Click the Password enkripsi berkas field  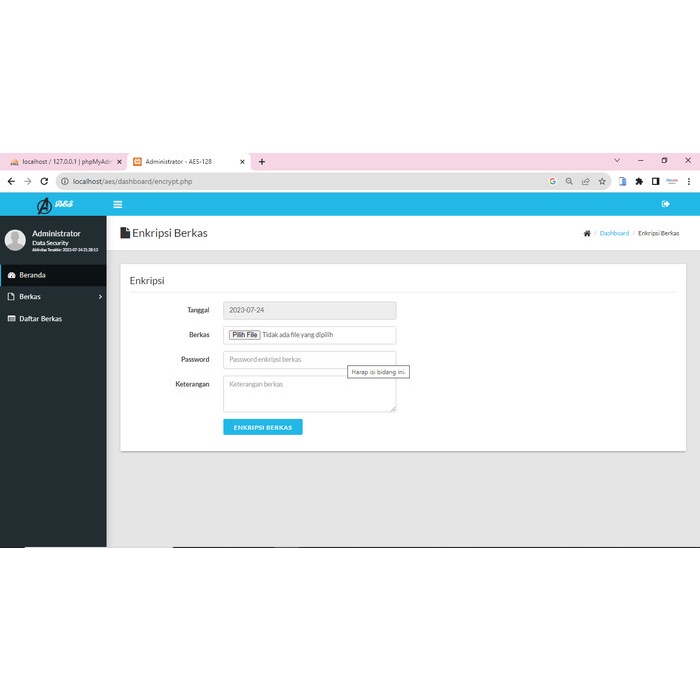pyautogui.click(x=309, y=360)
